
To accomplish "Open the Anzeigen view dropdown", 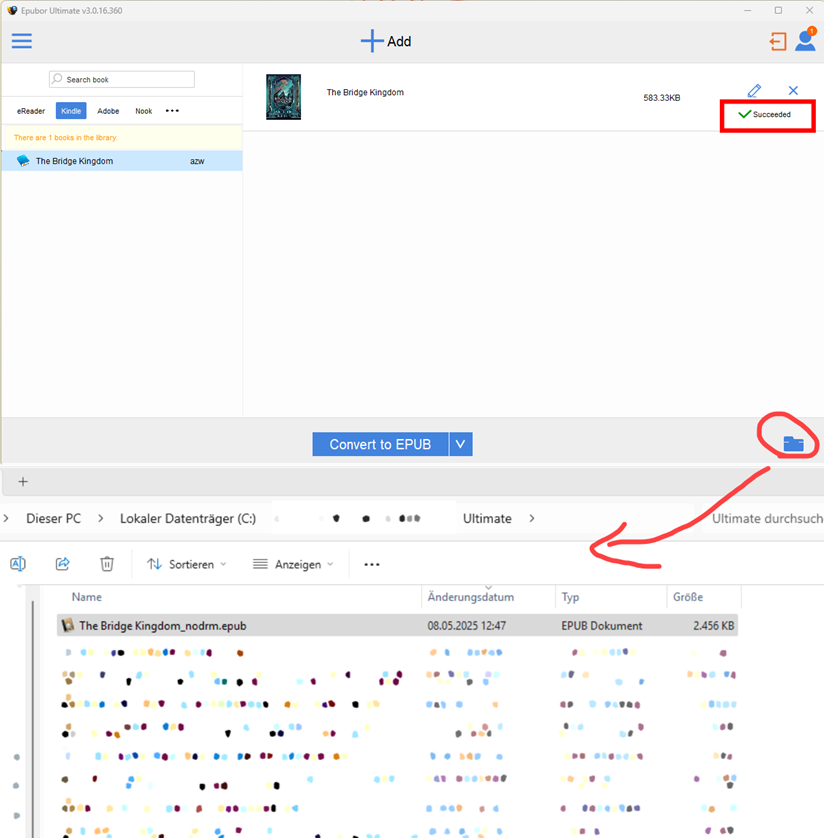I will [293, 565].
